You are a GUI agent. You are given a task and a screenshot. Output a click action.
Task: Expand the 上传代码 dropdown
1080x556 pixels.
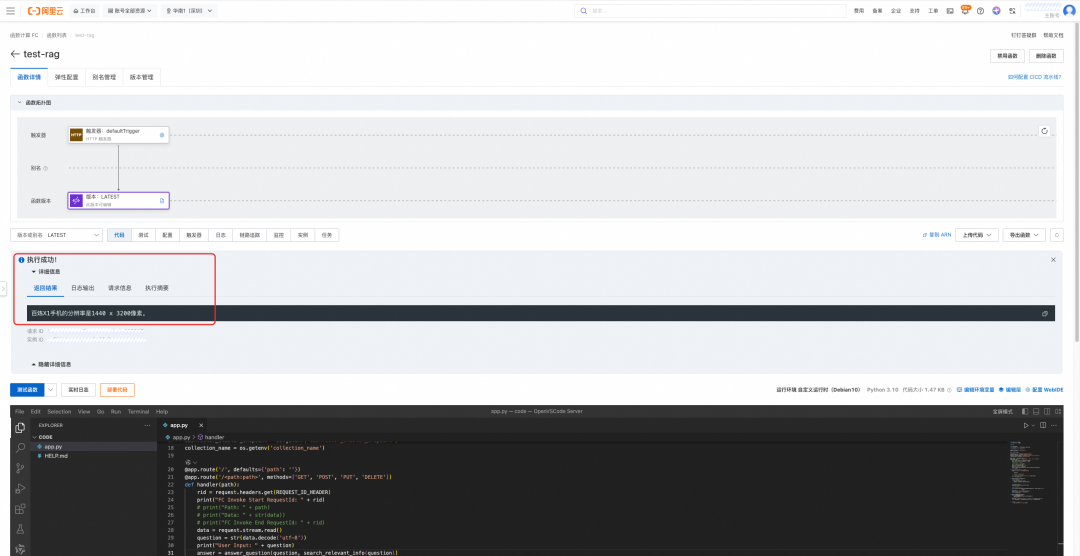pyautogui.click(x=976, y=235)
